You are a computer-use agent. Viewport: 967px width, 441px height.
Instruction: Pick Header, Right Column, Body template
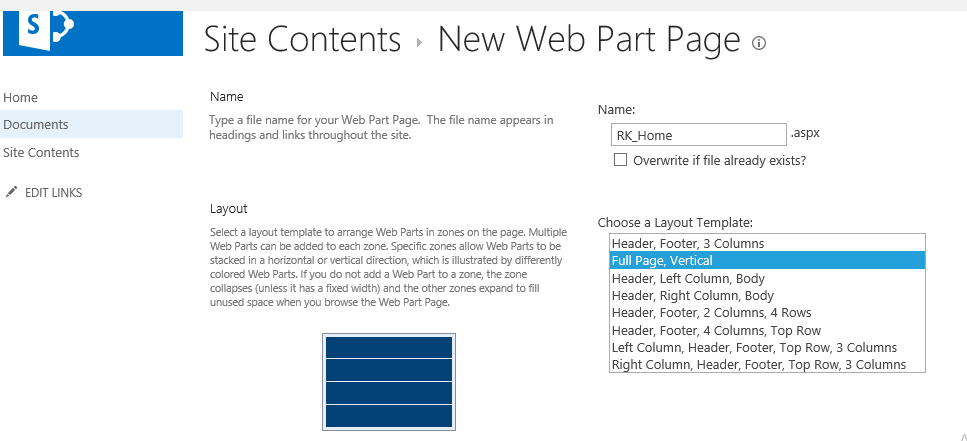(x=692, y=296)
